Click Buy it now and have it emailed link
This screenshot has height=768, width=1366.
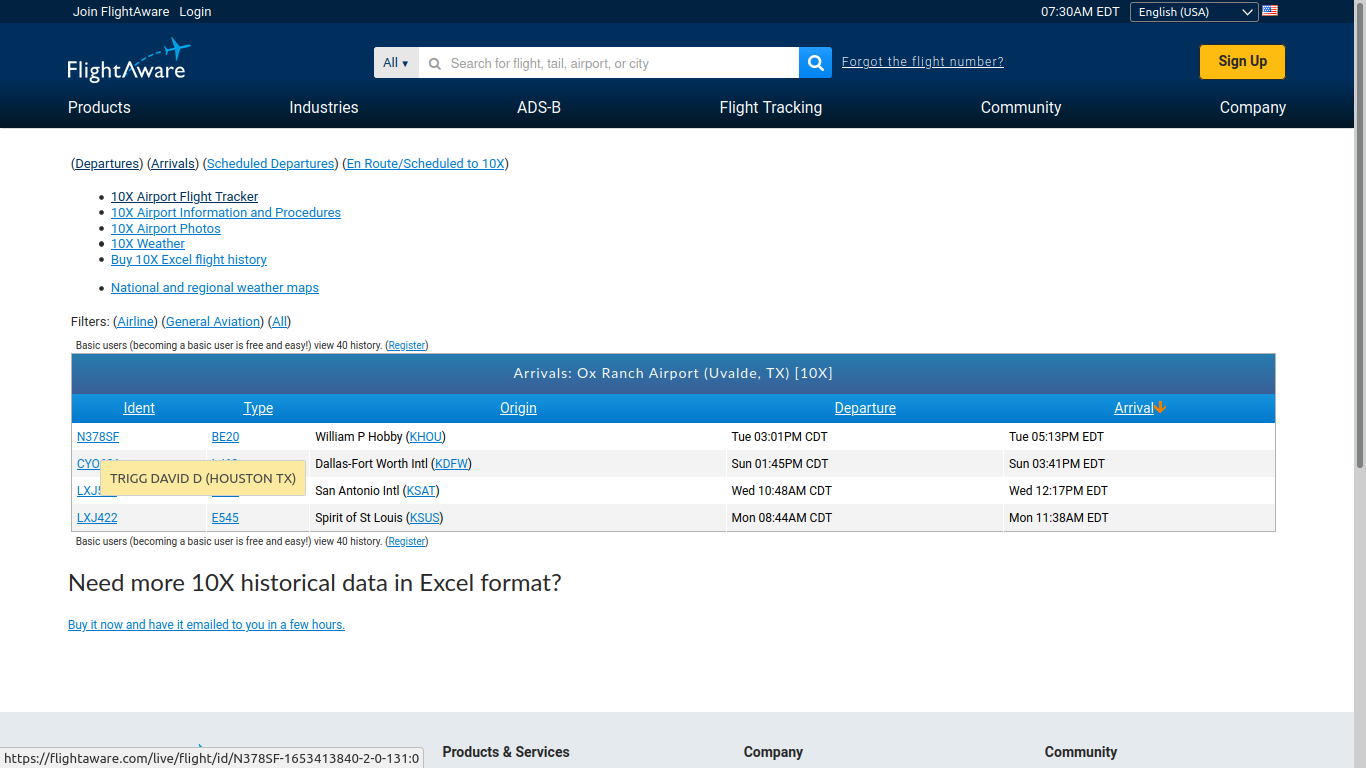pyautogui.click(x=206, y=625)
